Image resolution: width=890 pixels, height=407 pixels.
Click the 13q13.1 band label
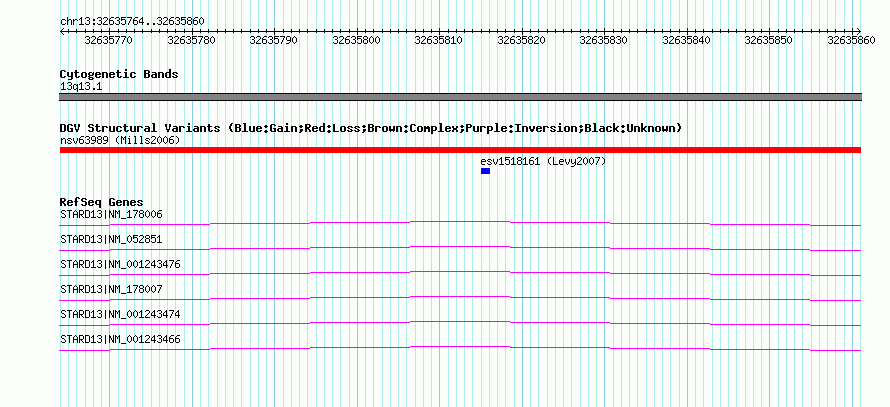point(81,87)
